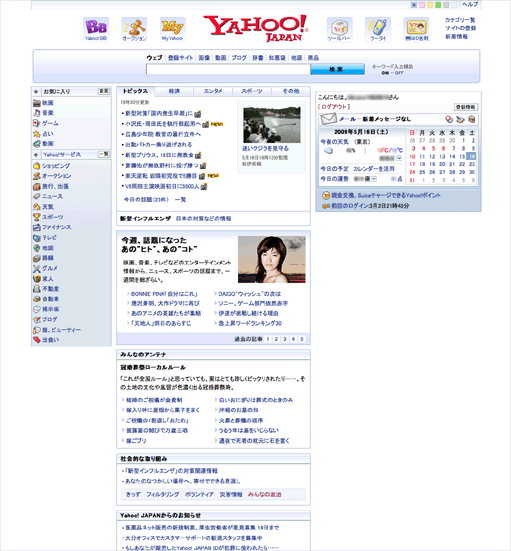Screen dimensions: 511x551
Task: Click the 出会い heart icon
Action: (37, 340)
